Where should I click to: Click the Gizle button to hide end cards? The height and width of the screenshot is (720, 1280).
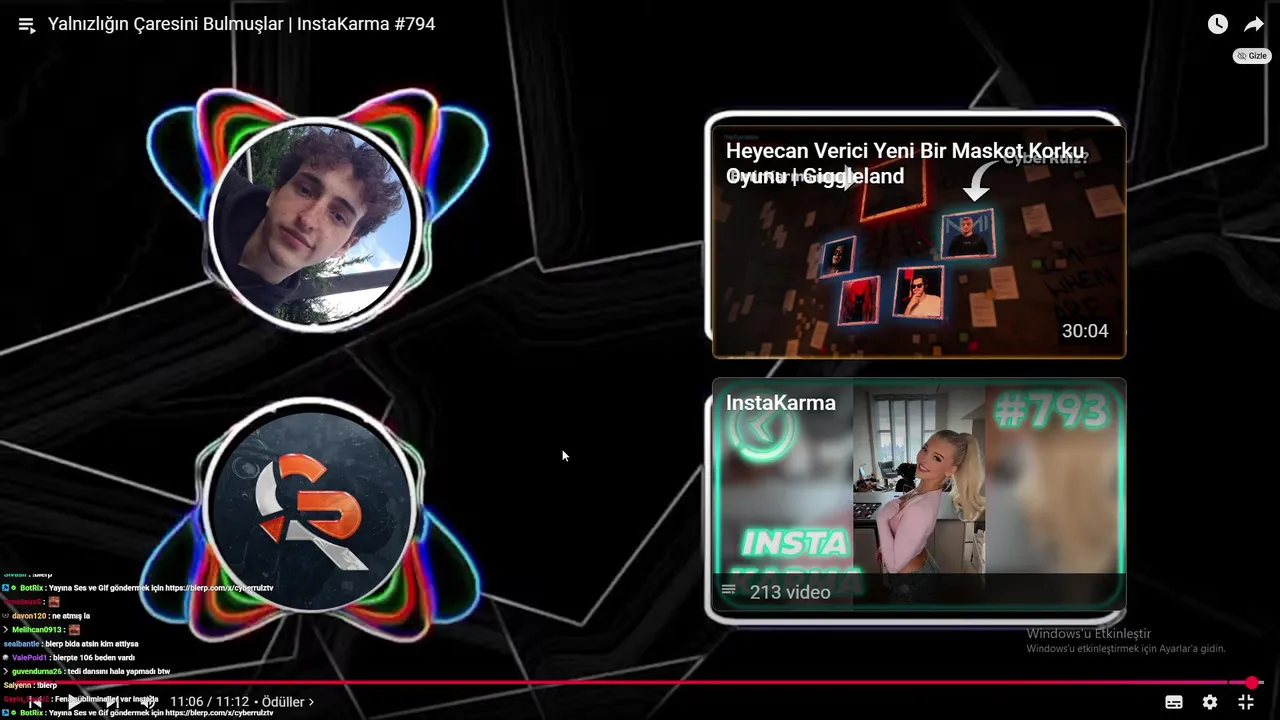click(1252, 56)
